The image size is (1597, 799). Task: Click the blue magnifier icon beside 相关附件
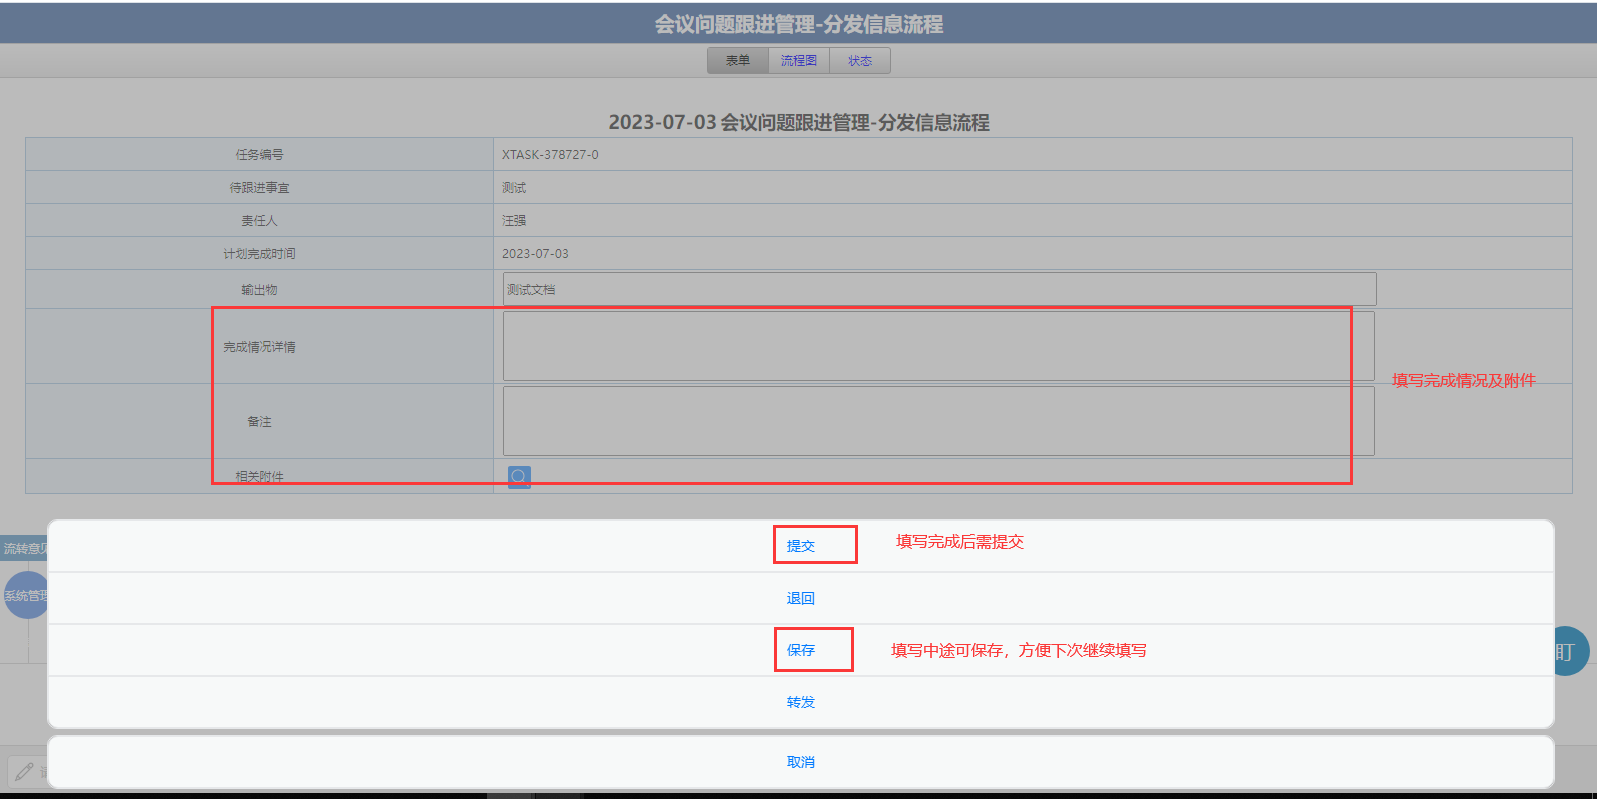pyautogui.click(x=519, y=477)
